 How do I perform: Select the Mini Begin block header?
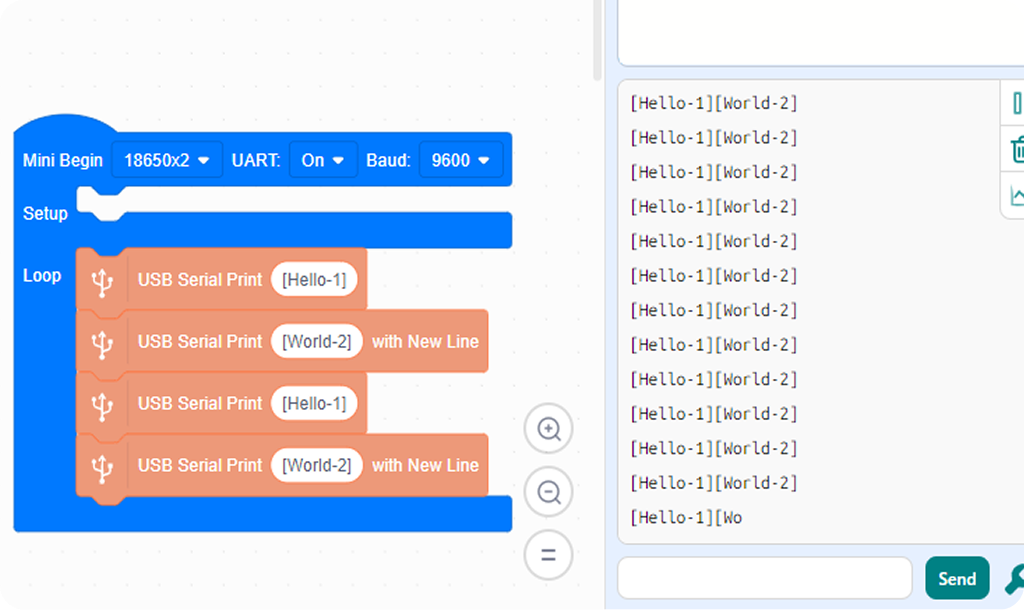(x=63, y=160)
